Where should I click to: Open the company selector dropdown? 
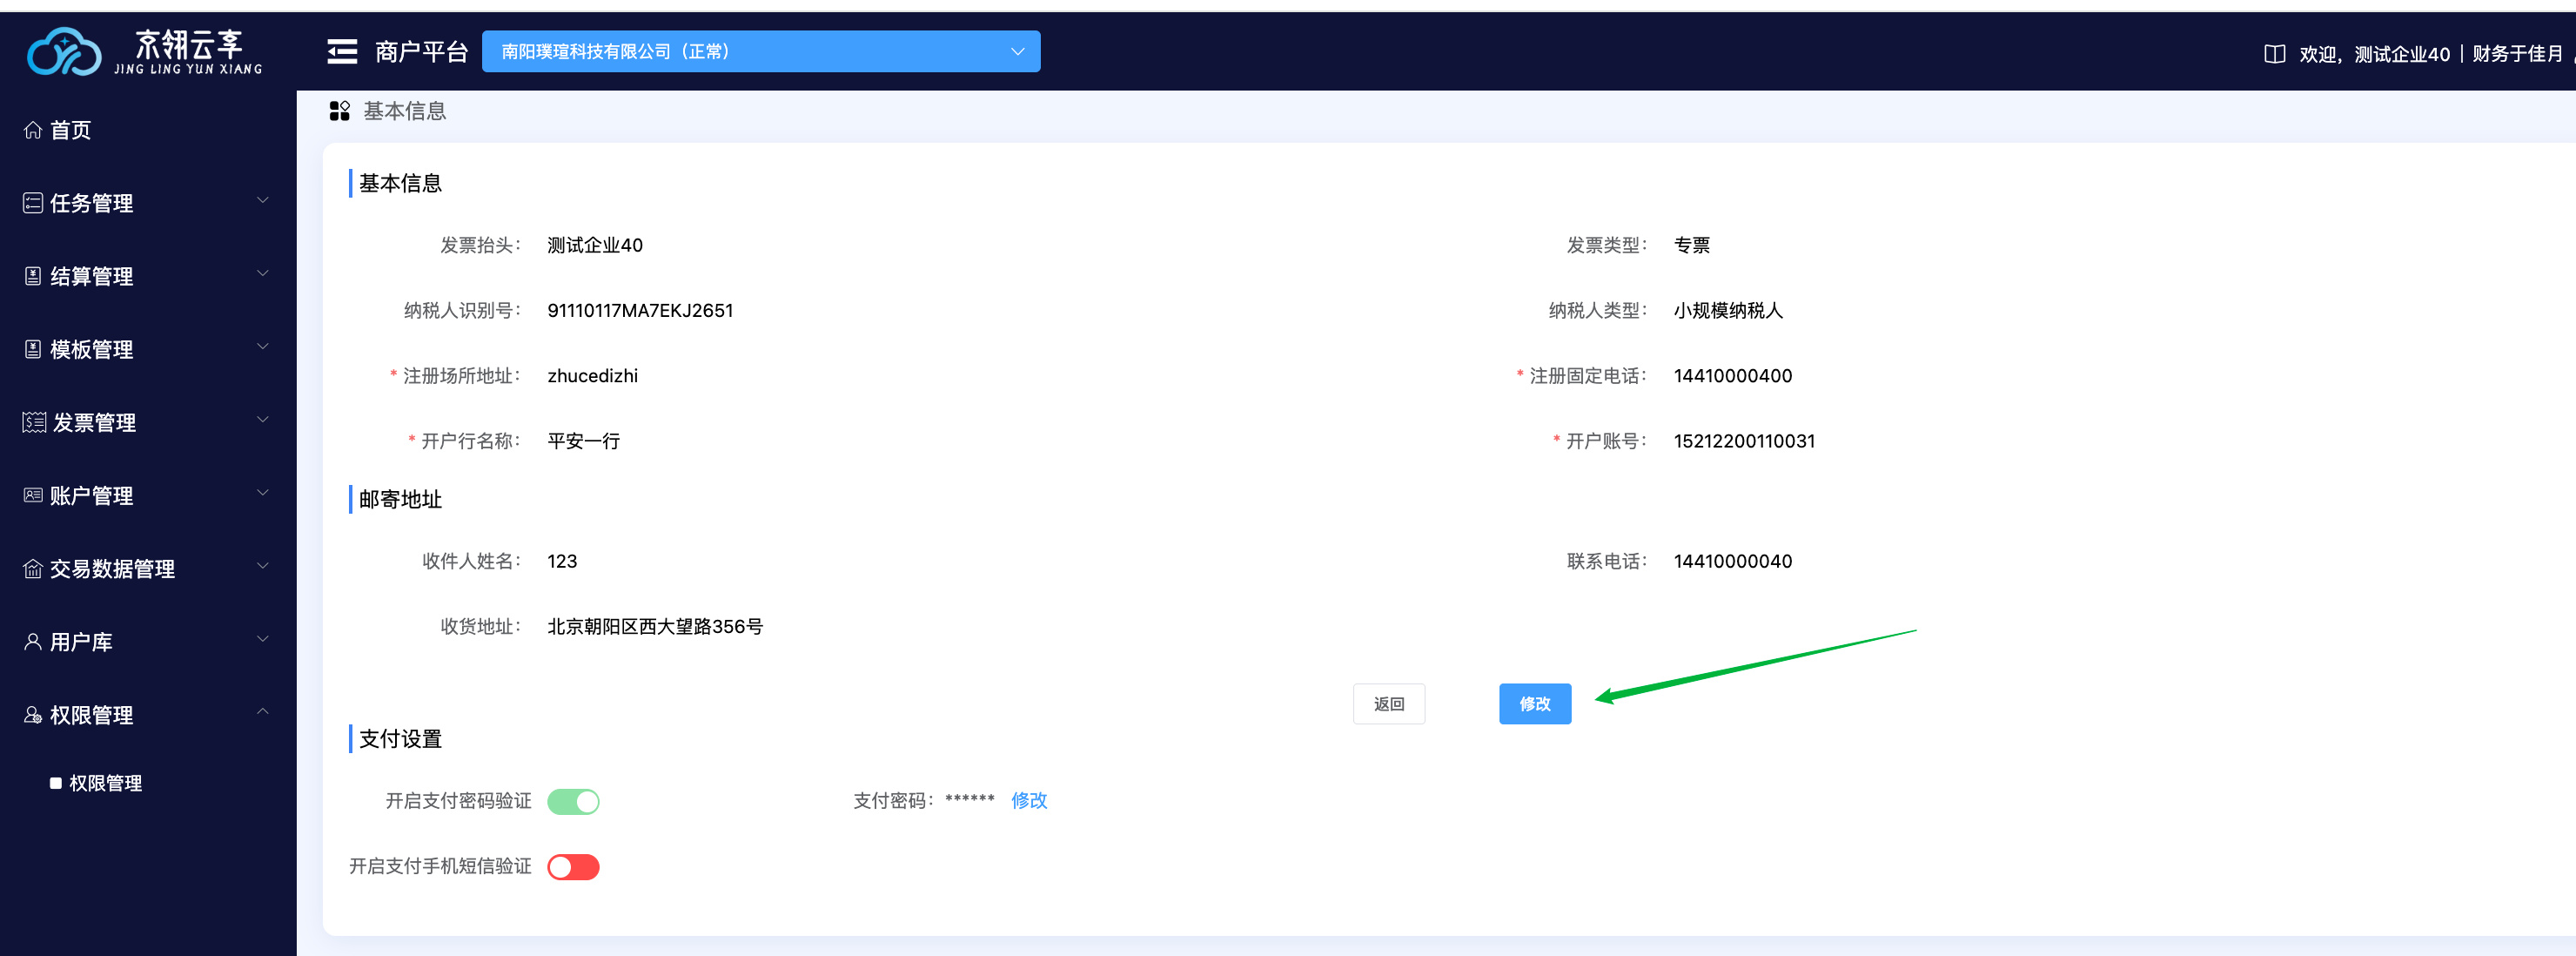click(760, 52)
